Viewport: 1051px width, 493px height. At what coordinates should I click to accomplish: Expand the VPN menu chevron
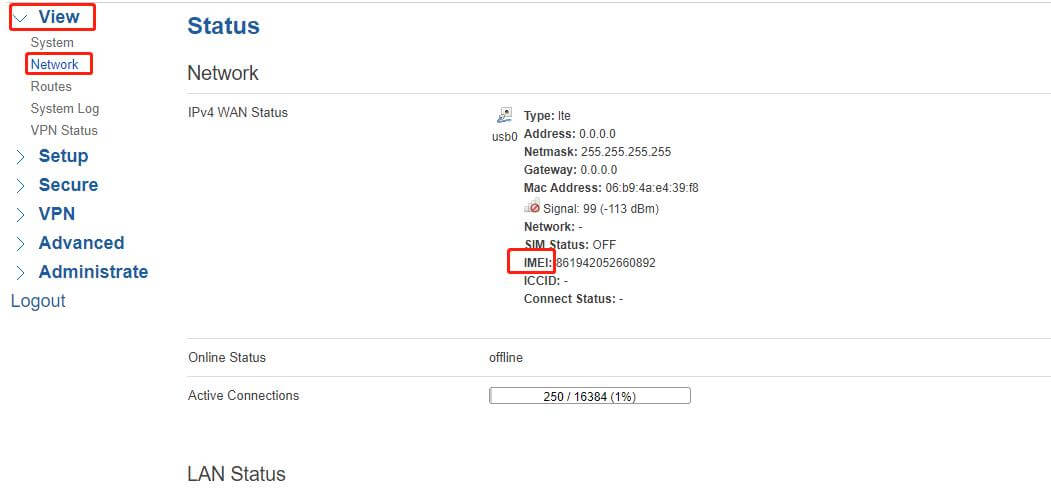20,214
